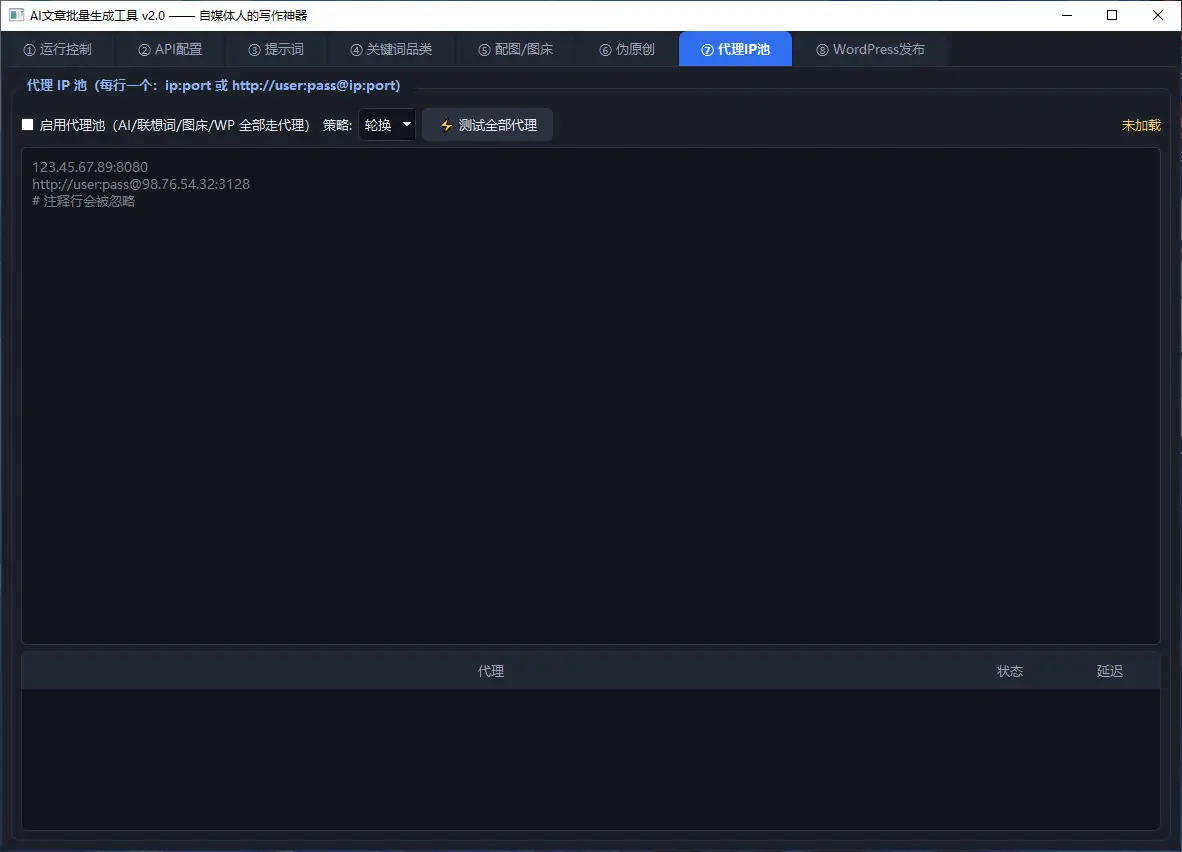Click the app icon in title bar
The image size is (1182, 852).
tap(17, 15)
